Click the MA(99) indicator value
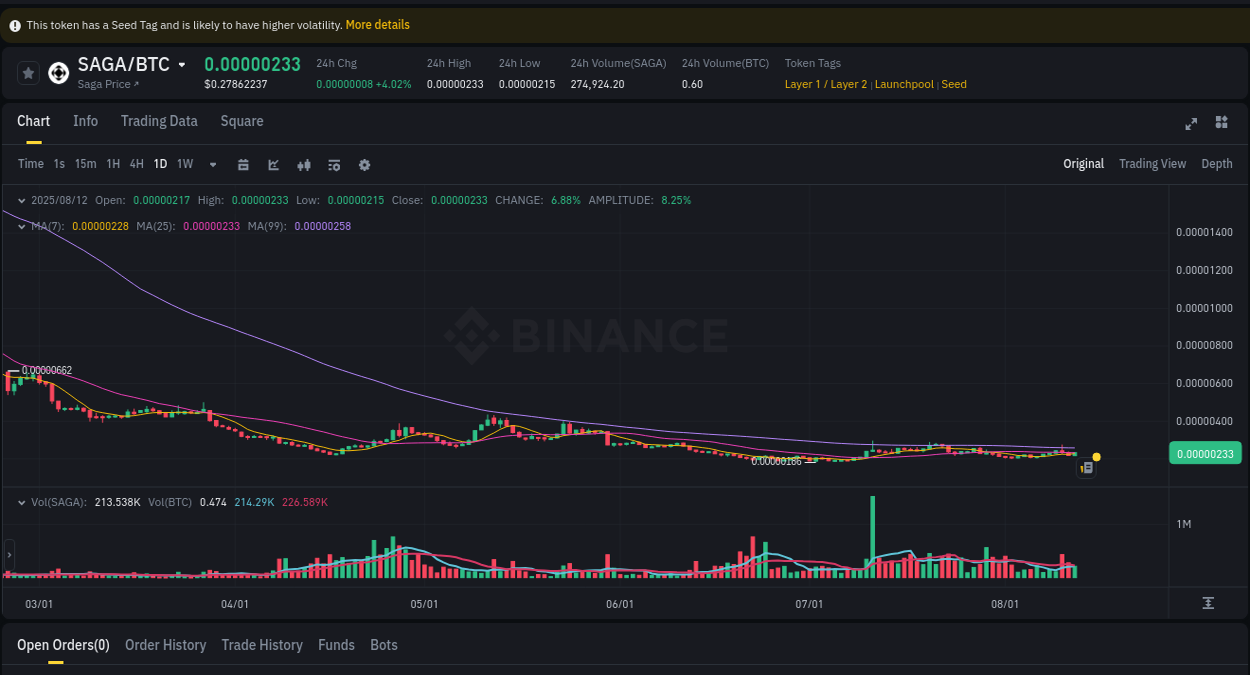 (322, 226)
